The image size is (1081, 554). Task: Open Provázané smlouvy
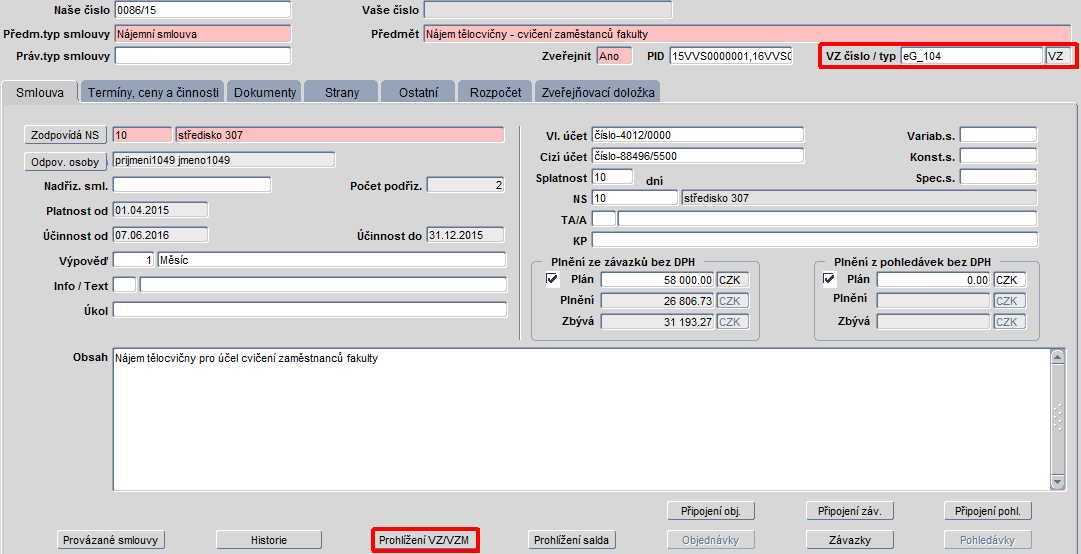111,540
